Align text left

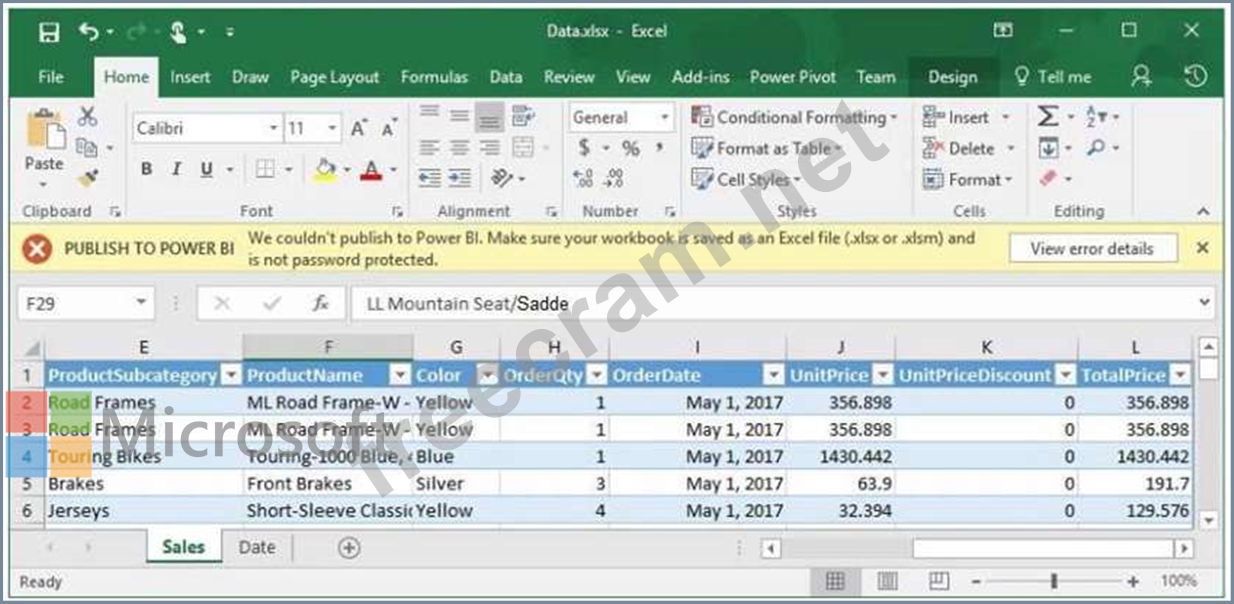coord(429,148)
